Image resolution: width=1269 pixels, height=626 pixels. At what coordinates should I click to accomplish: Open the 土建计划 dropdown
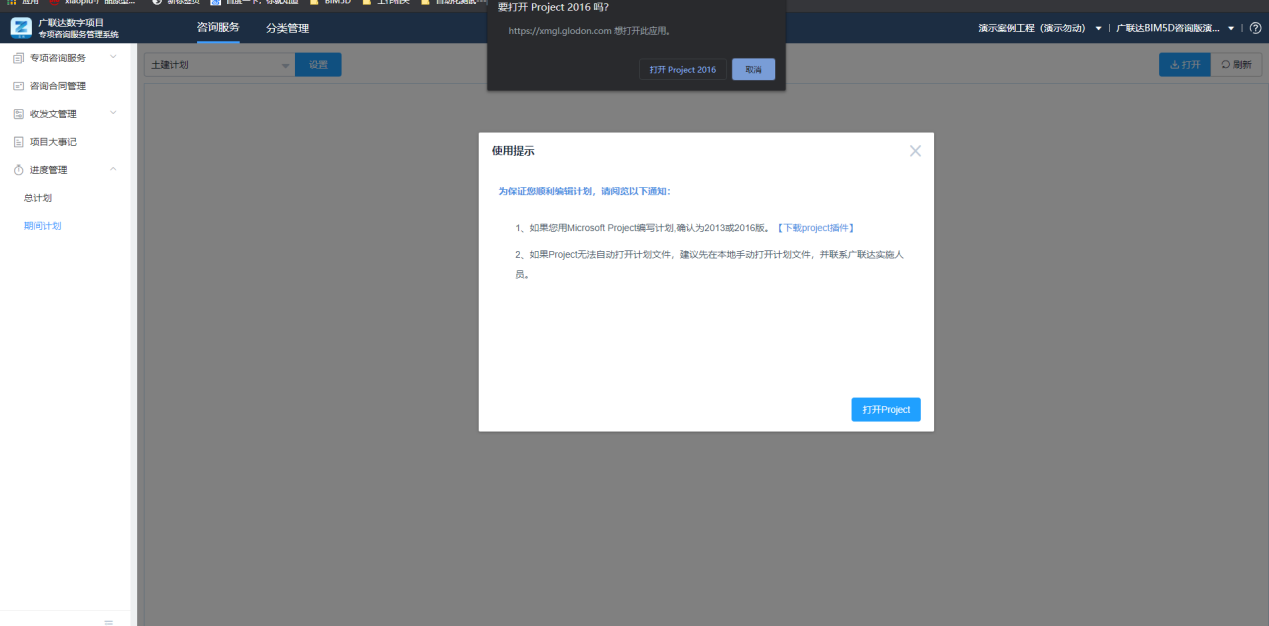pos(219,65)
